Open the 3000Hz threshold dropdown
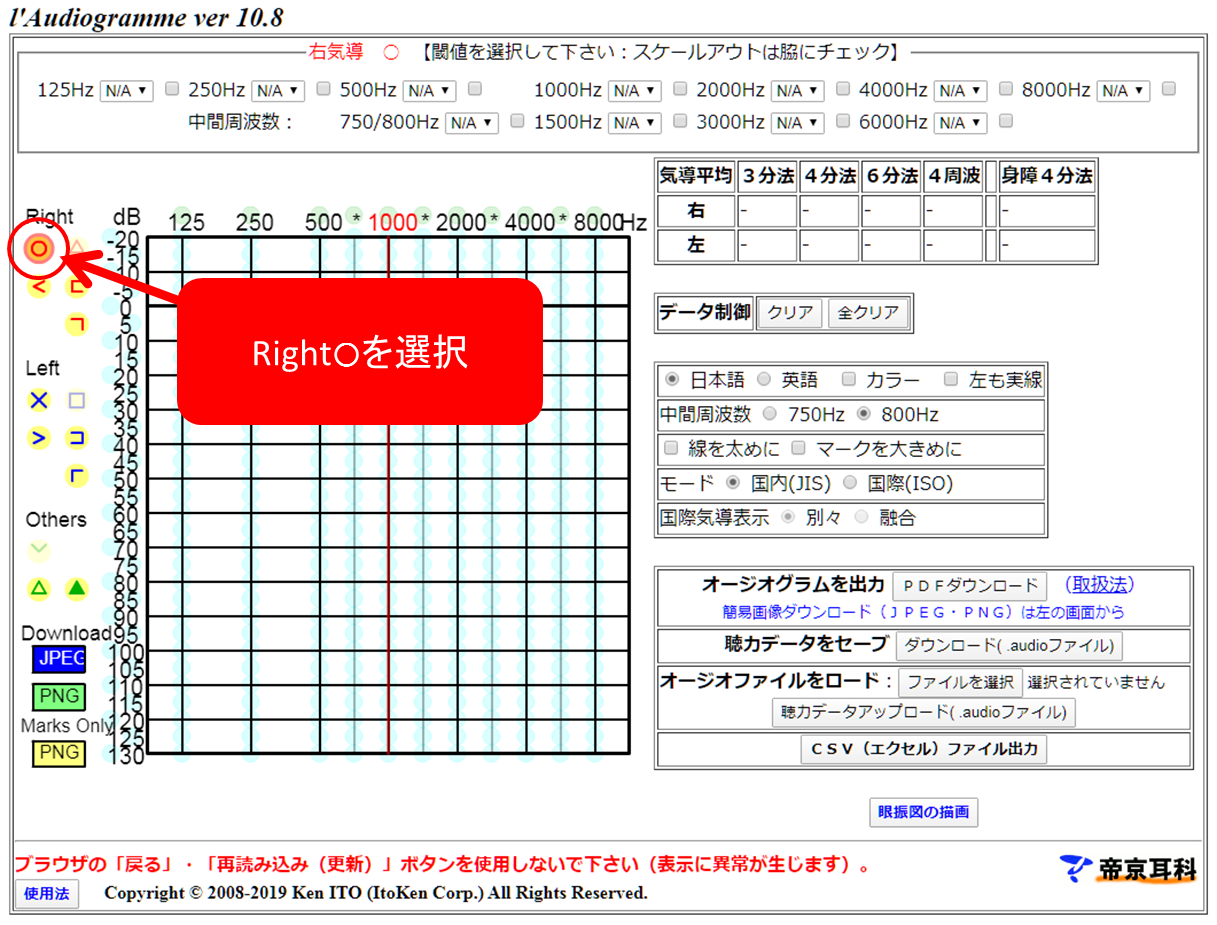 click(x=798, y=122)
